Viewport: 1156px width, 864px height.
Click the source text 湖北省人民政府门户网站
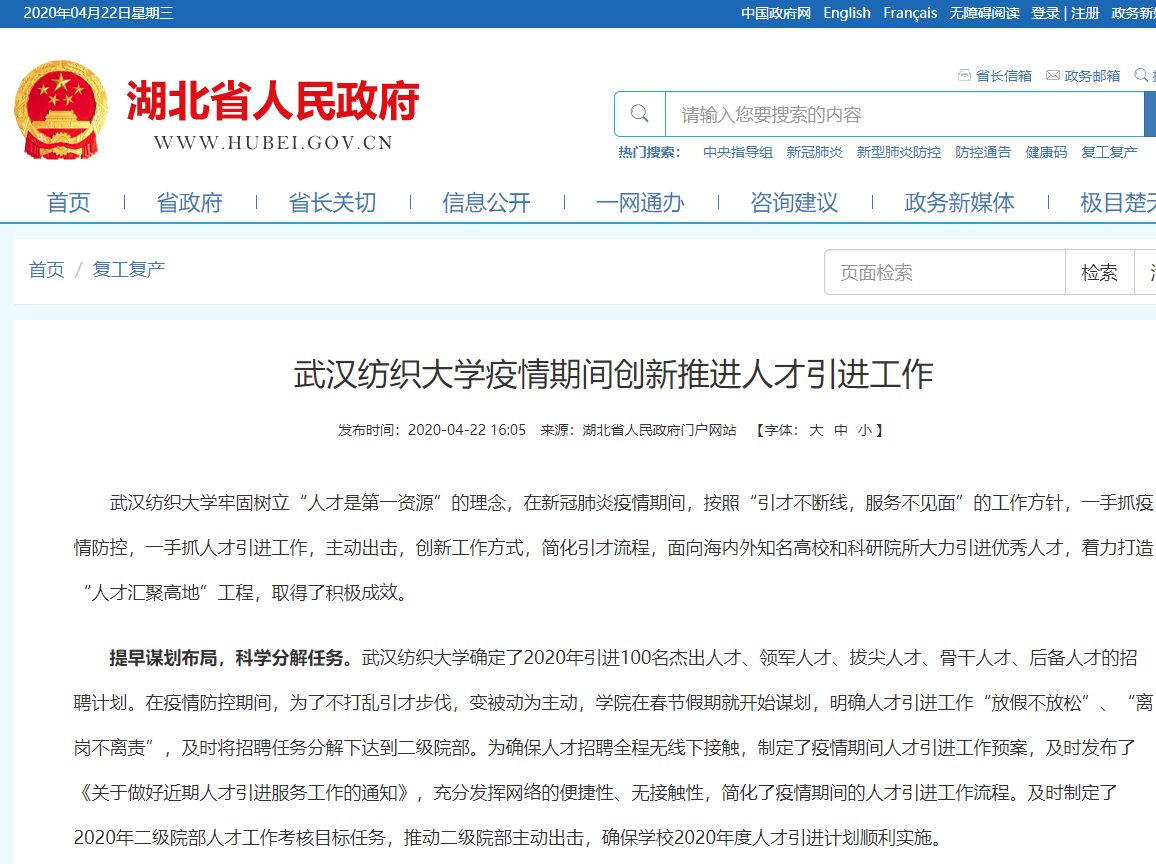tap(659, 430)
